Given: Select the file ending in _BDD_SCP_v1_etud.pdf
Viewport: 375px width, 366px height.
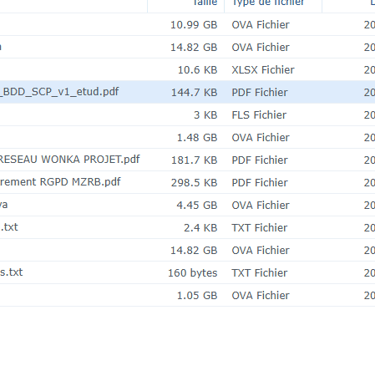Looking at the screenshot, I should pos(59,92).
